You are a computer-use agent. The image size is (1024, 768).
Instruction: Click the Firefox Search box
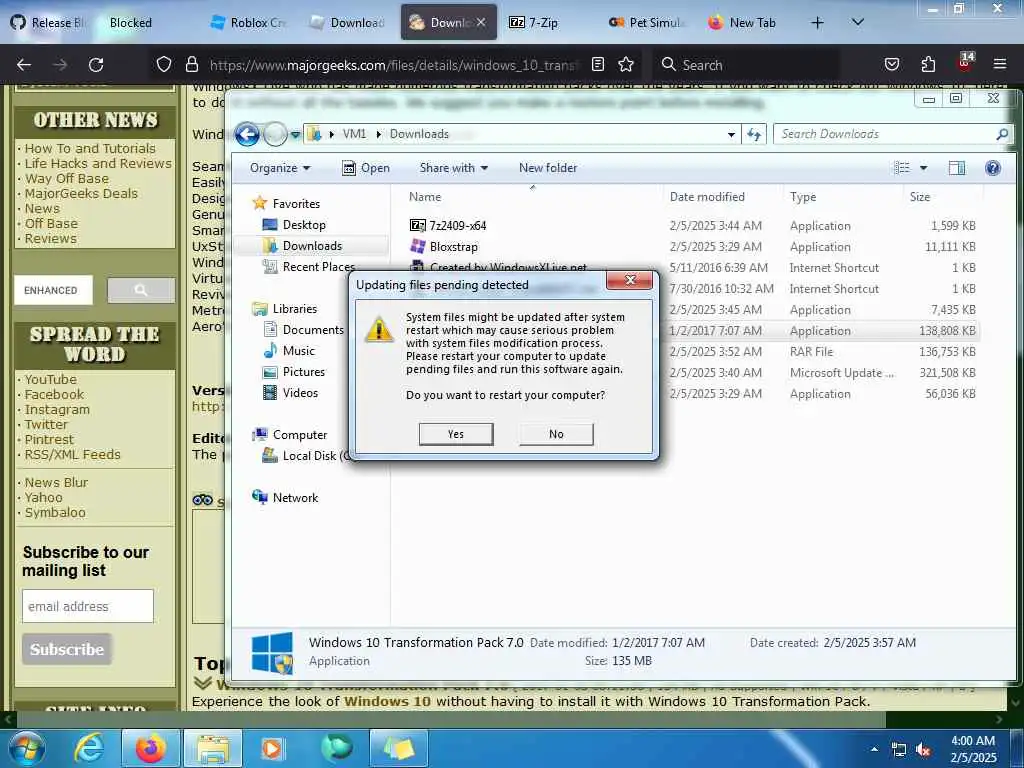[x=746, y=65]
